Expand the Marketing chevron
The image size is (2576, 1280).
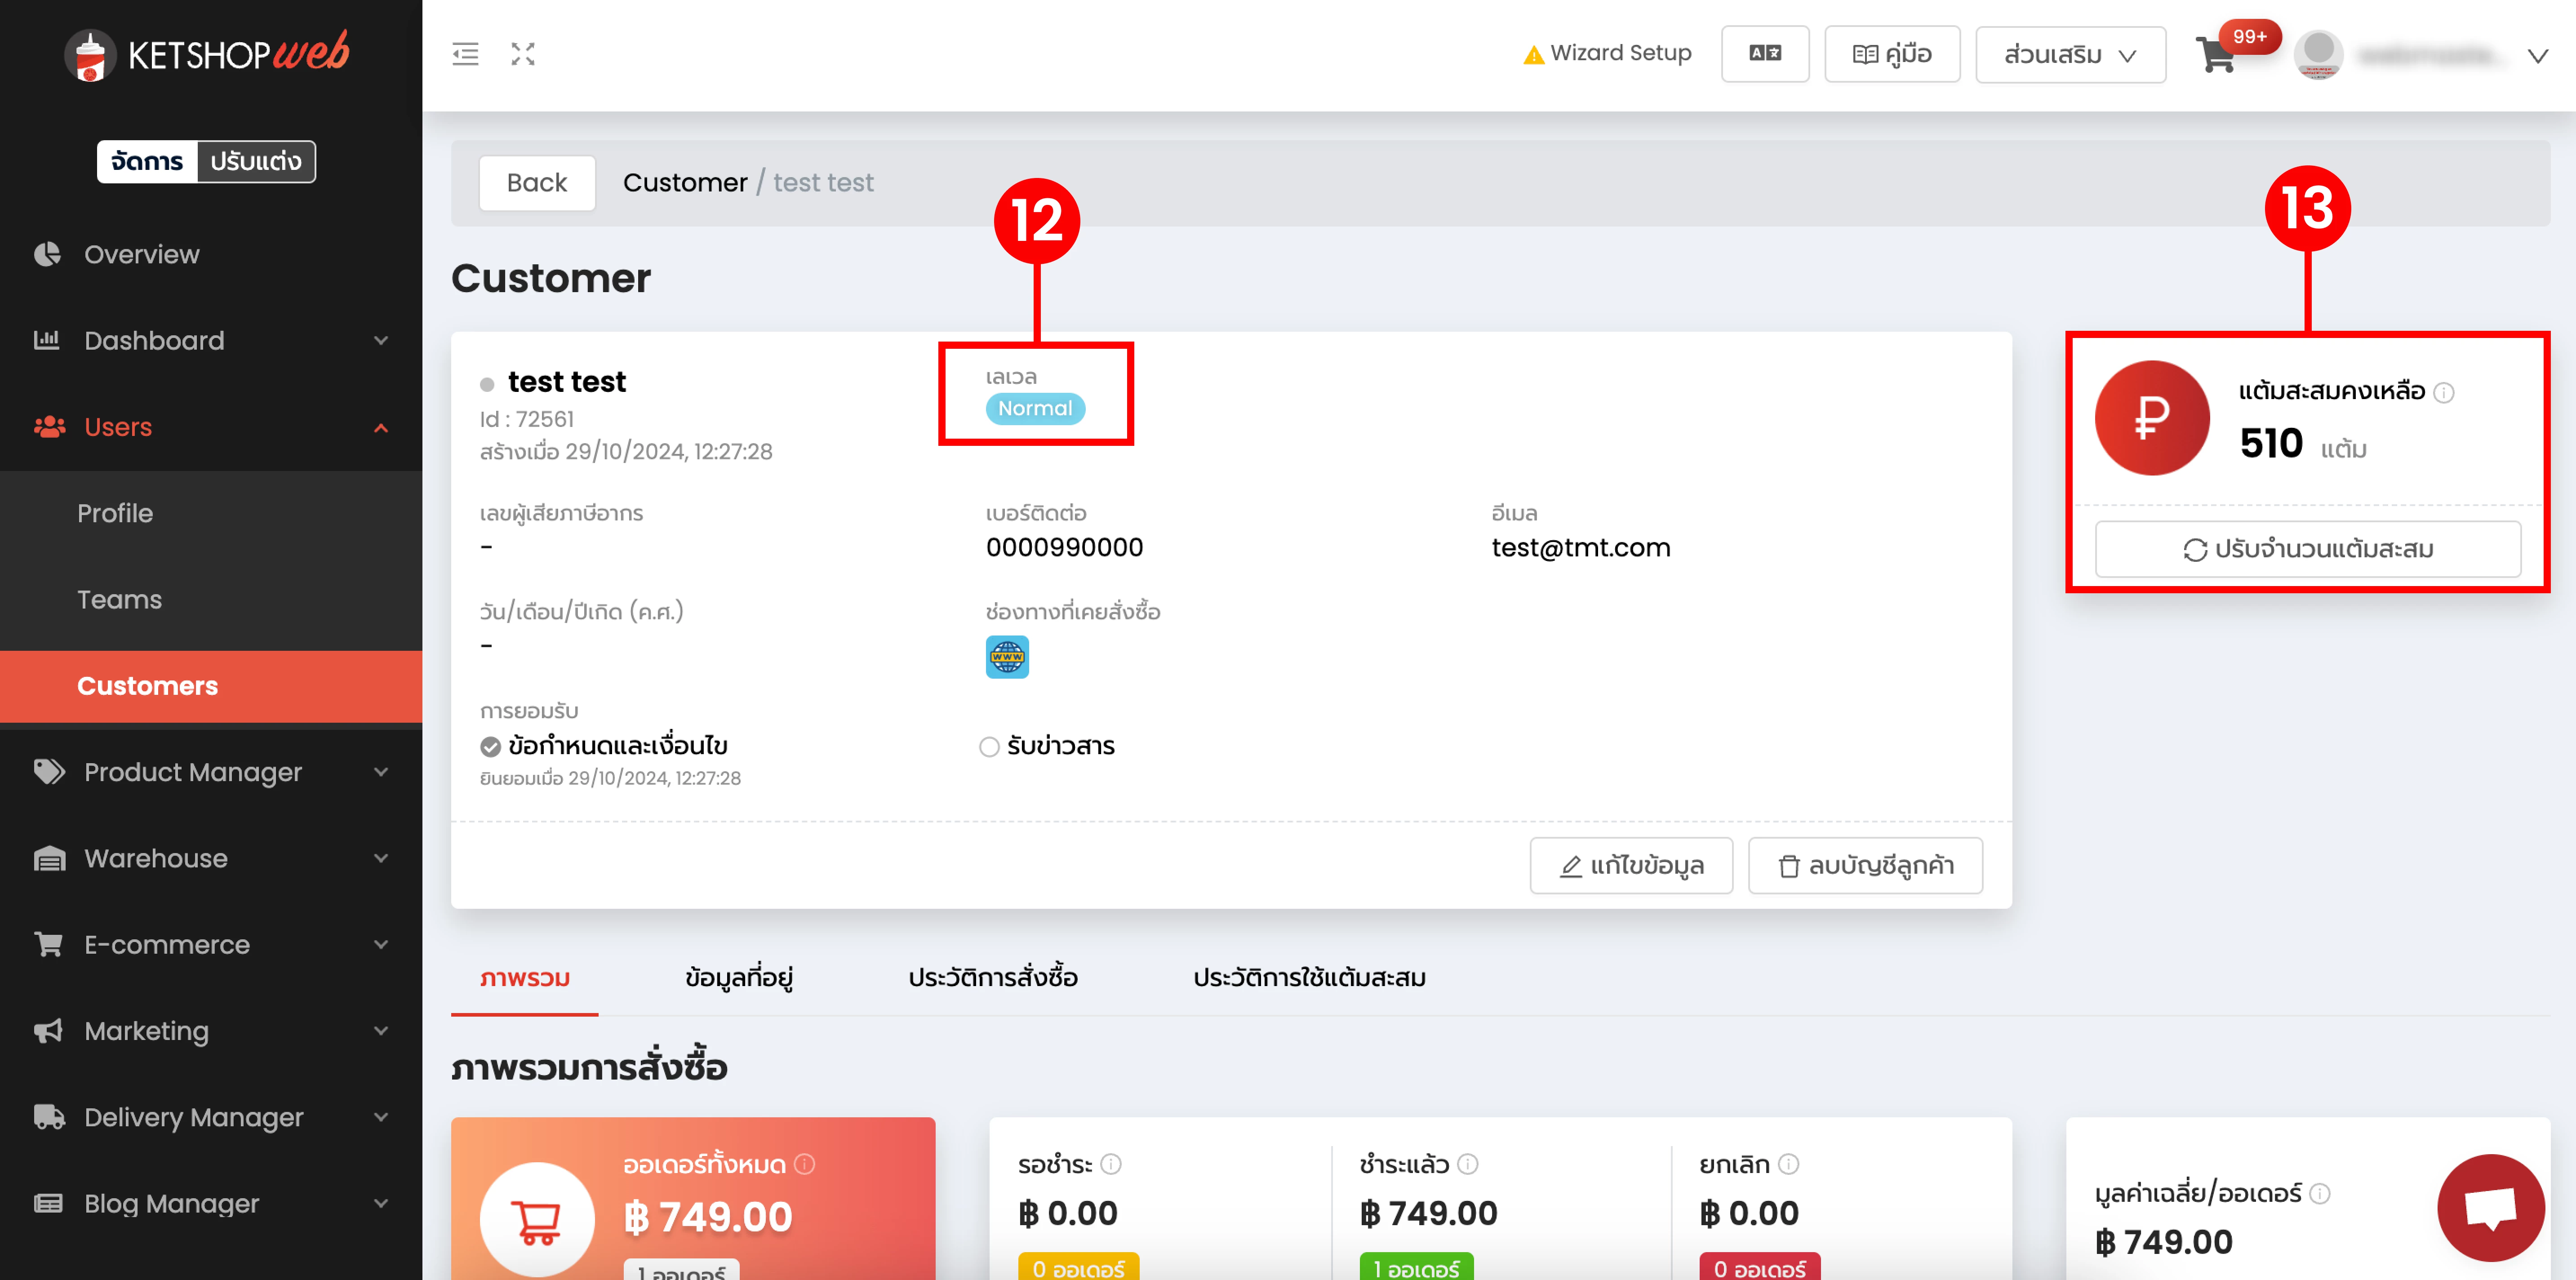click(381, 1031)
